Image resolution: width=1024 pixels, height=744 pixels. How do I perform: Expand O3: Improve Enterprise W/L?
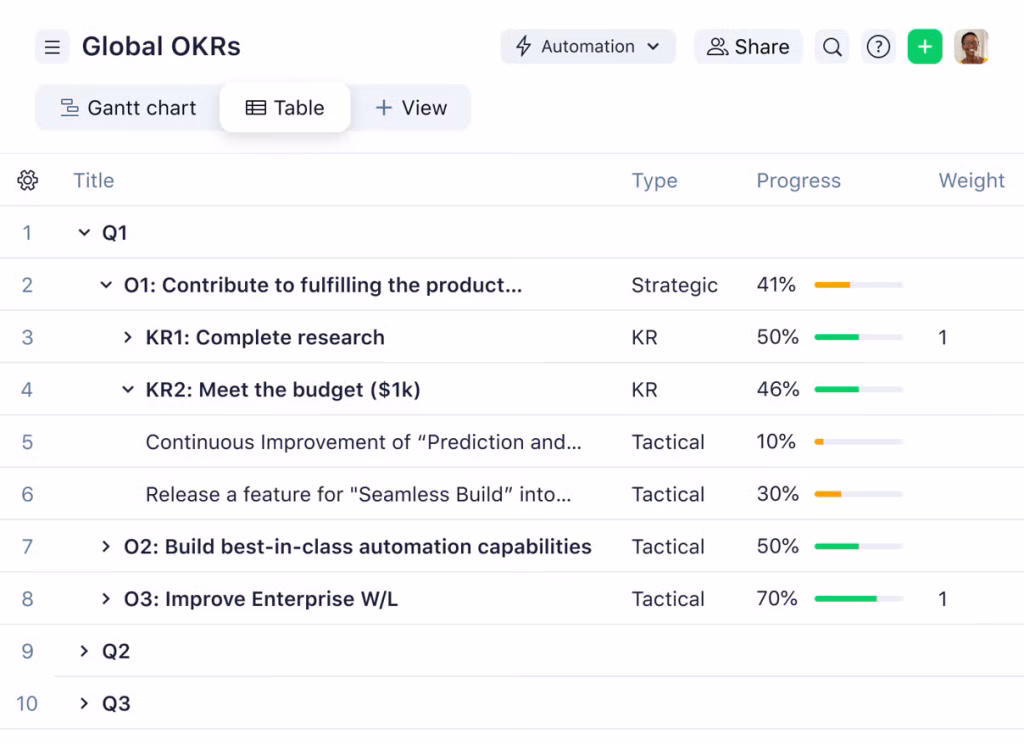point(106,599)
